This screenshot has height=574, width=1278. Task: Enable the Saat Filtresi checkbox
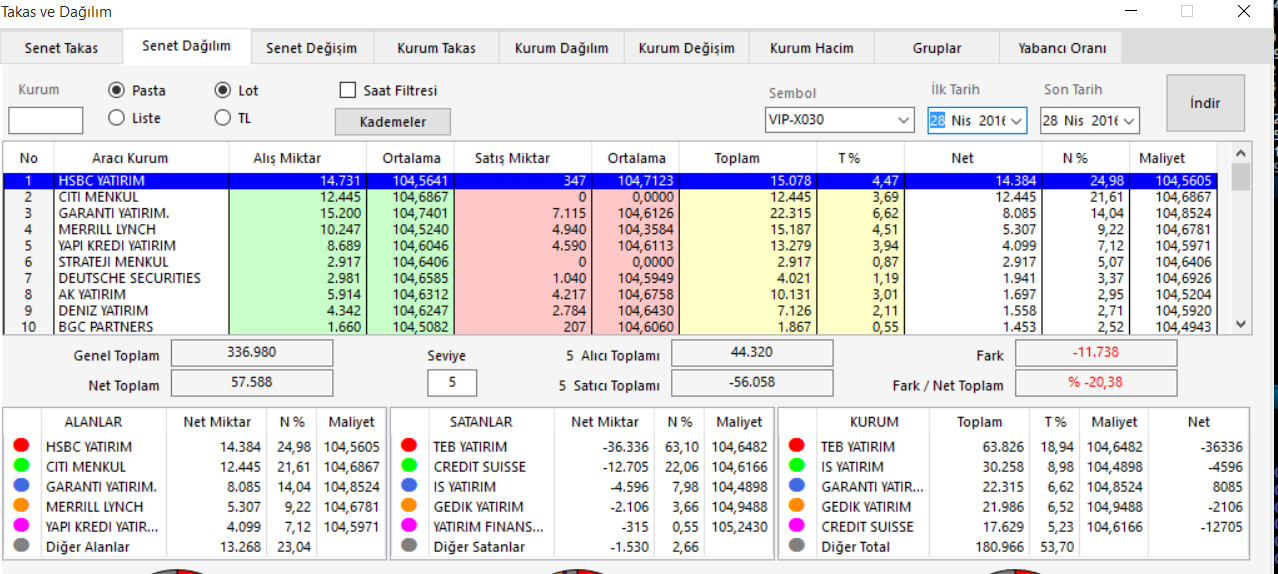point(348,90)
